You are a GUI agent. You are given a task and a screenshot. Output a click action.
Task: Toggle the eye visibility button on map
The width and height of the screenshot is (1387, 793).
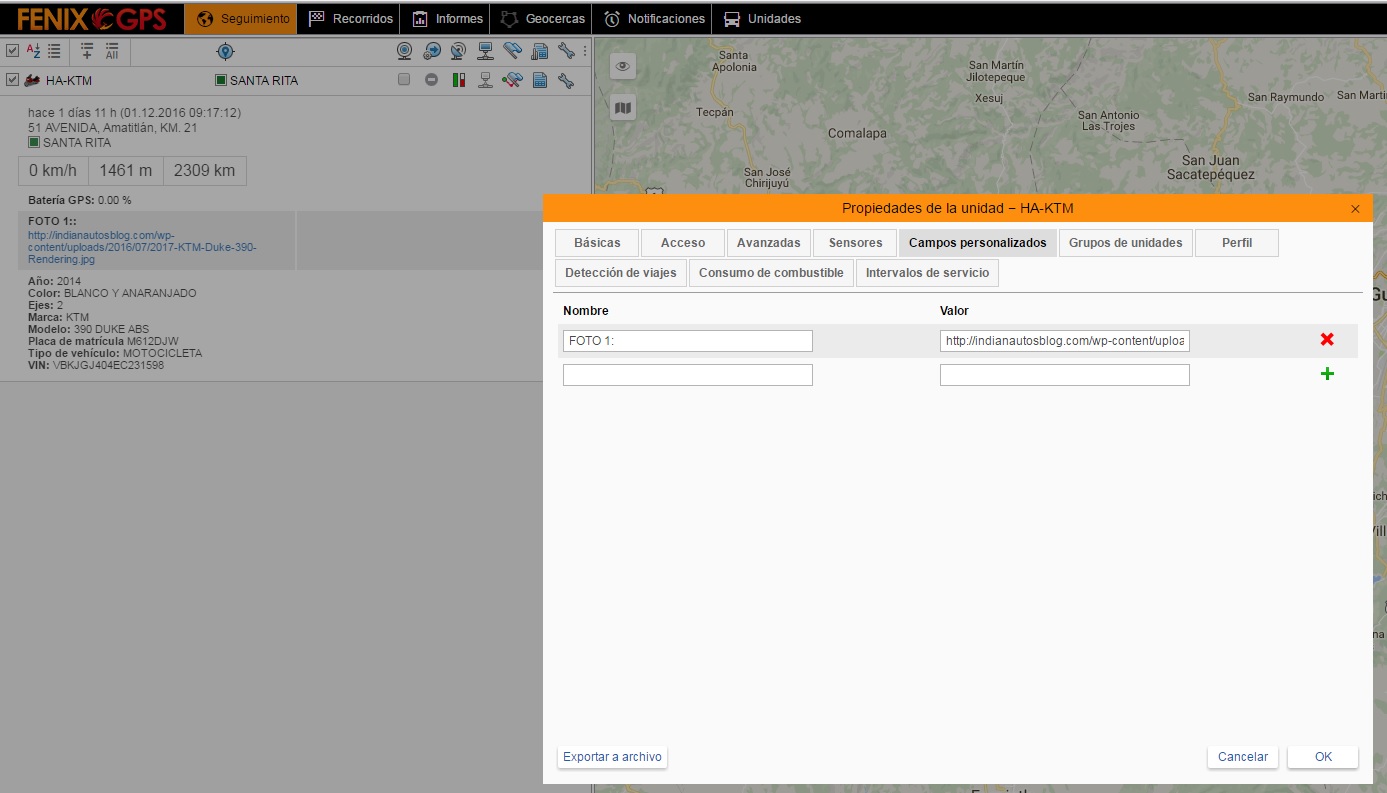[623, 66]
